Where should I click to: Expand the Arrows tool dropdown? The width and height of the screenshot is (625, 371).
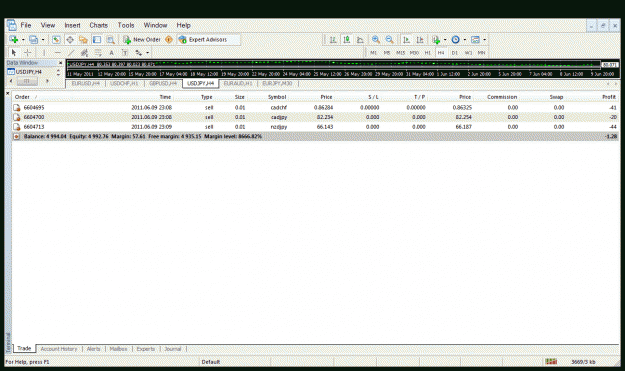[147, 53]
